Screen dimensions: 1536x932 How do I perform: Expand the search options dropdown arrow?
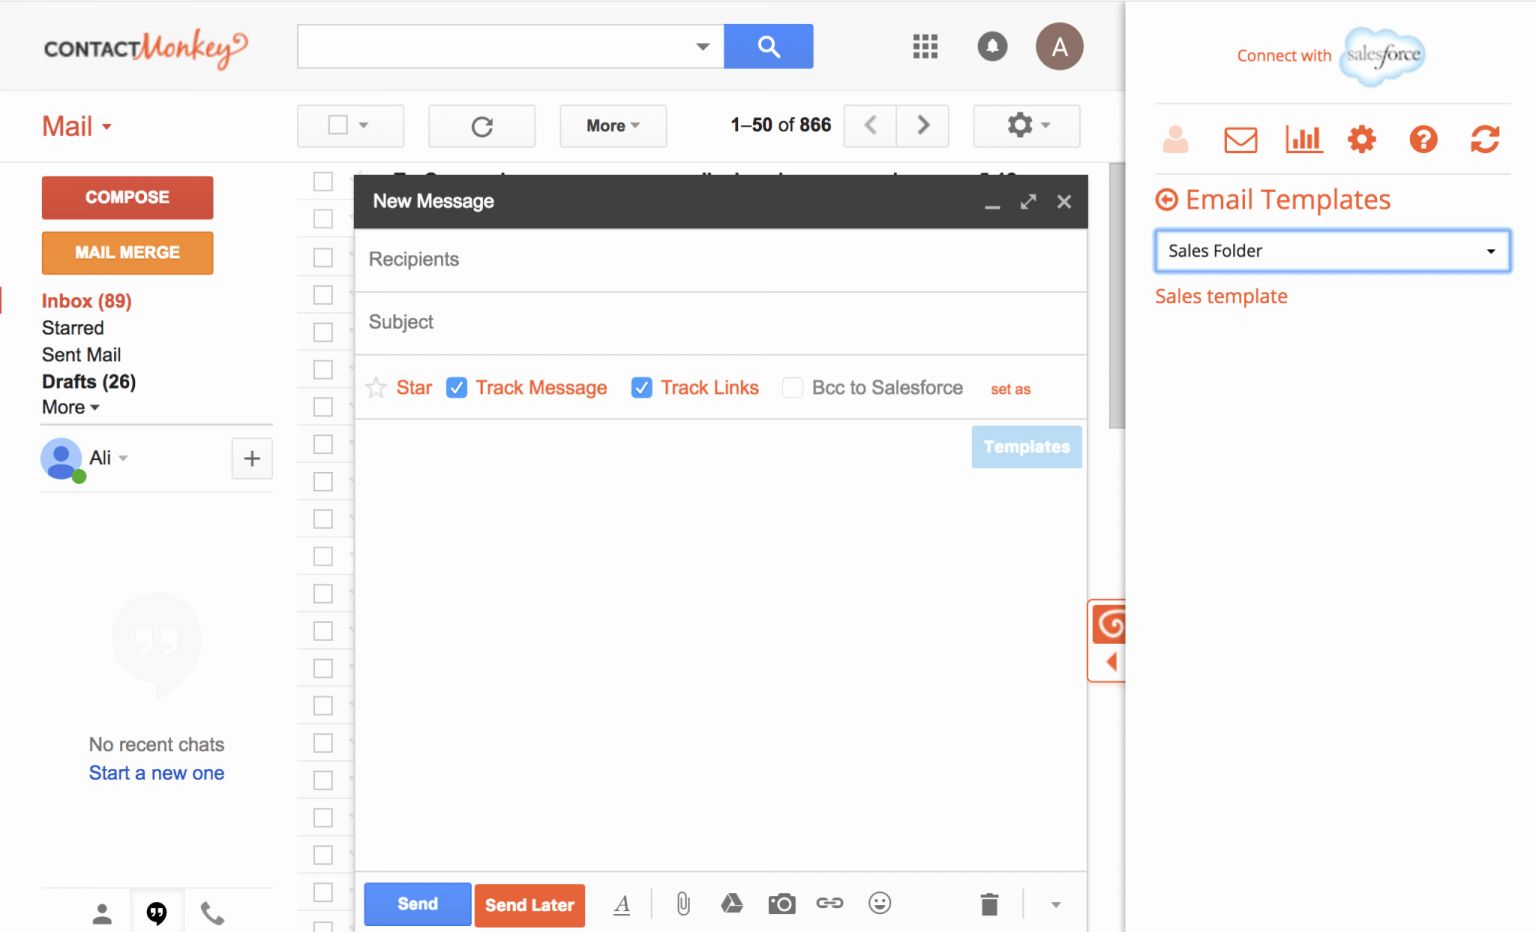coord(703,46)
